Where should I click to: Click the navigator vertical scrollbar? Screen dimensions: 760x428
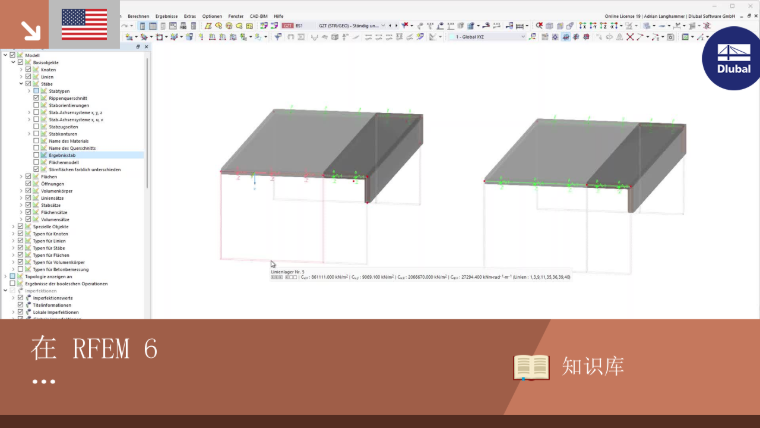coord(147,121)
